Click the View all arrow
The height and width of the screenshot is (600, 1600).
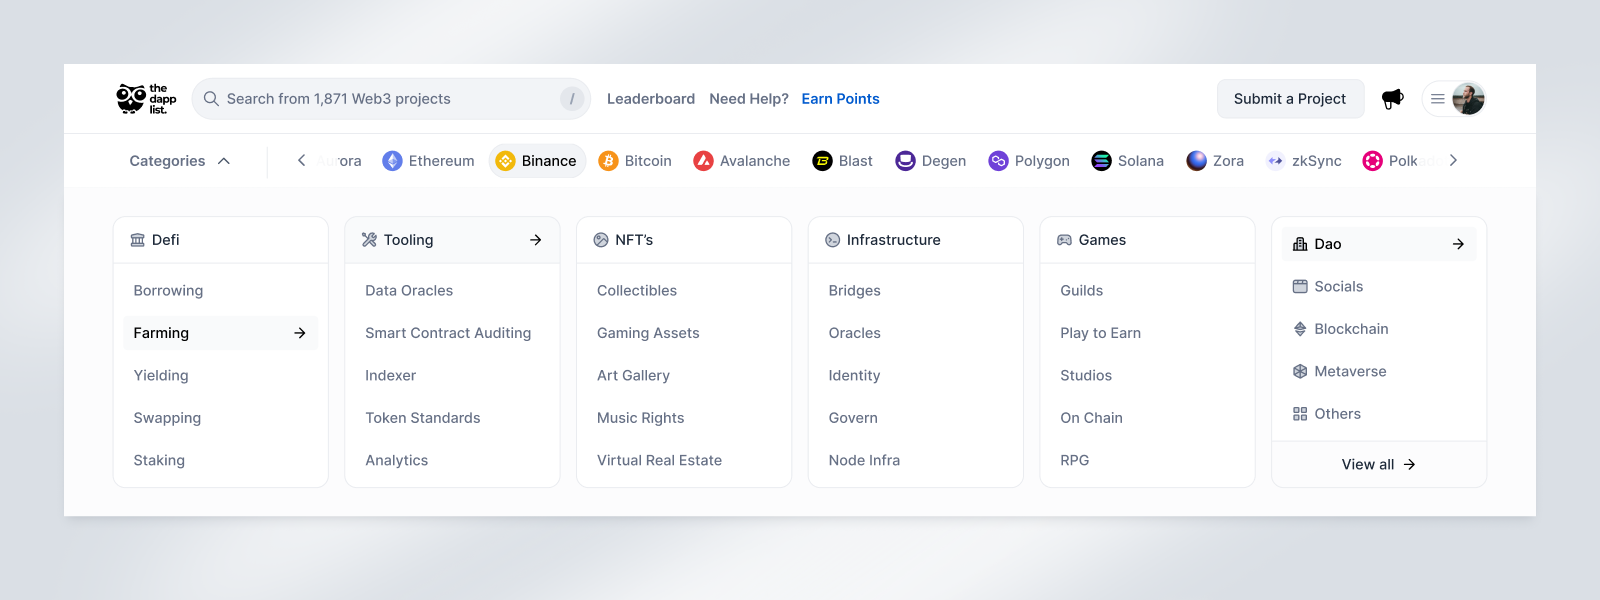pos(1409,465)
